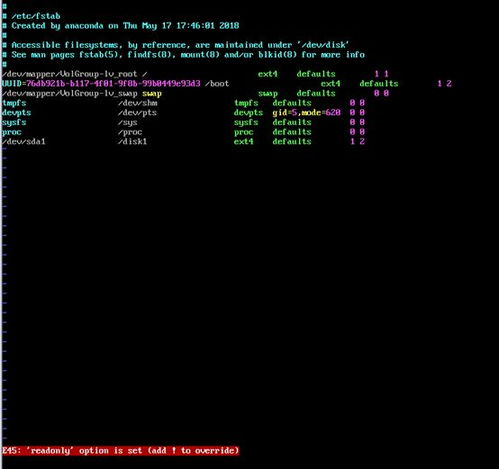
Task: Click the gid=5,mode=620 options text
Action: click(306, 113)
